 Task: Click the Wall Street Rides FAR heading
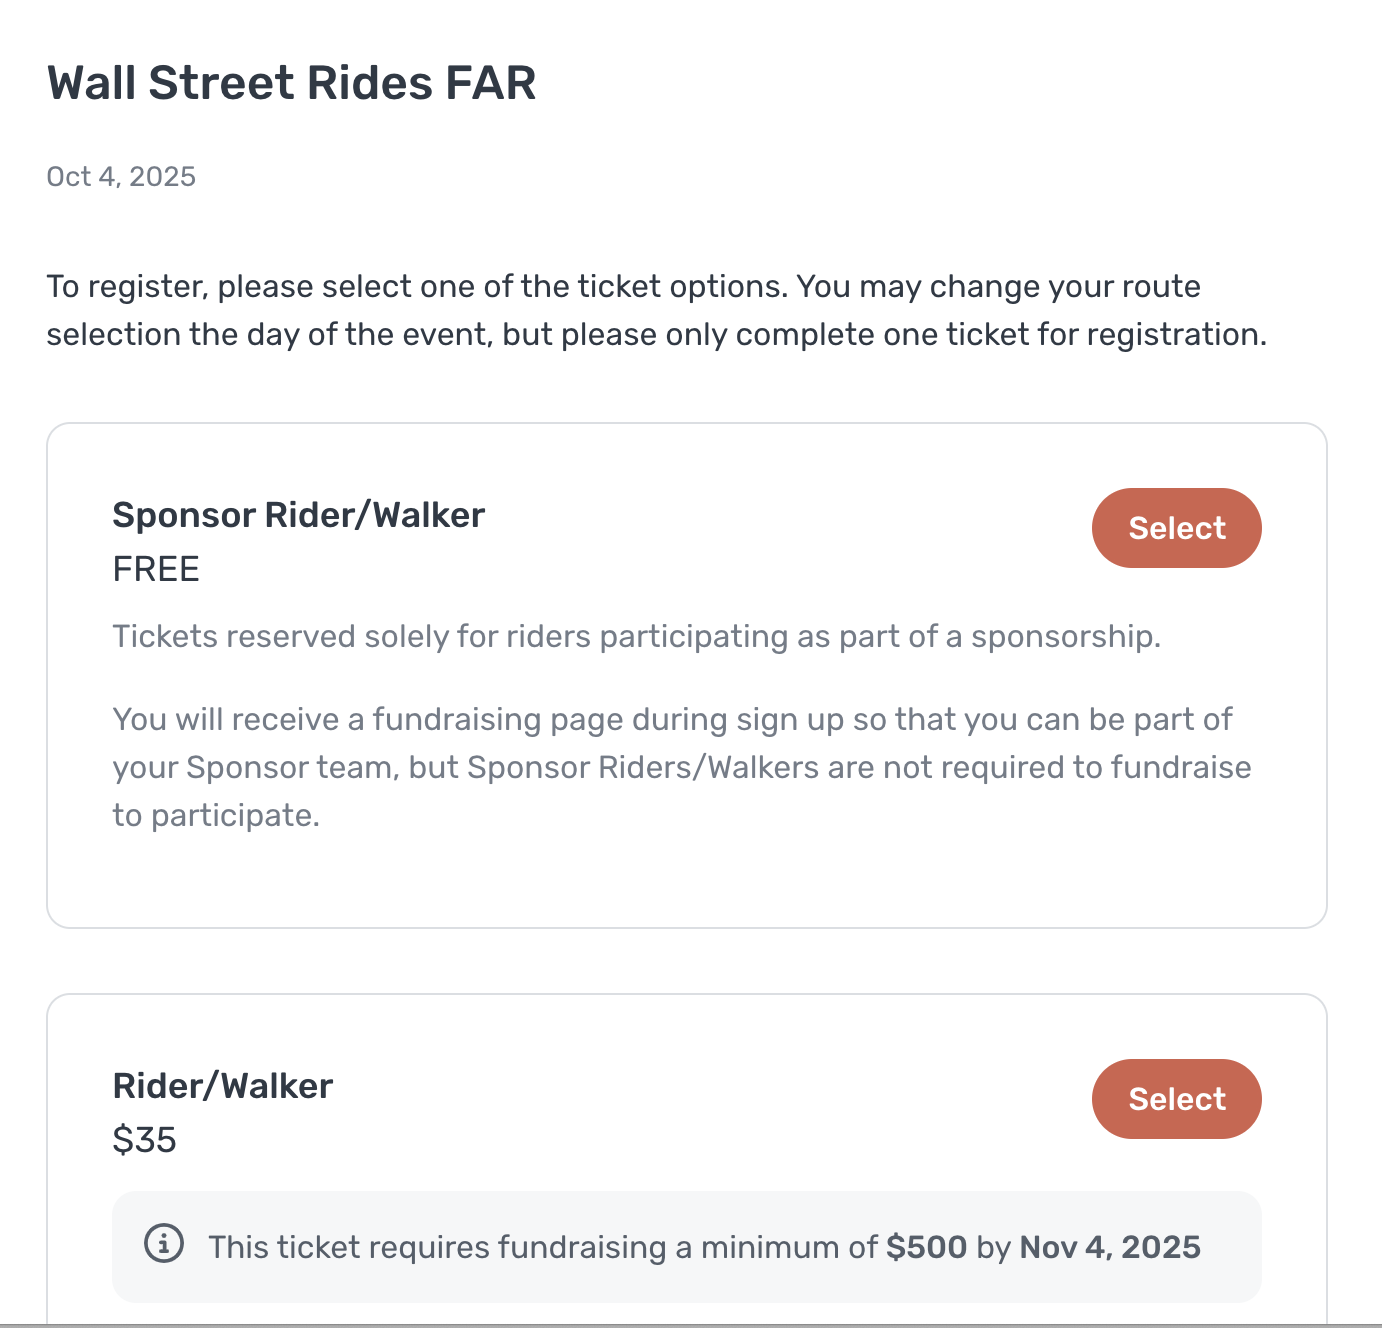click(291, 83)
